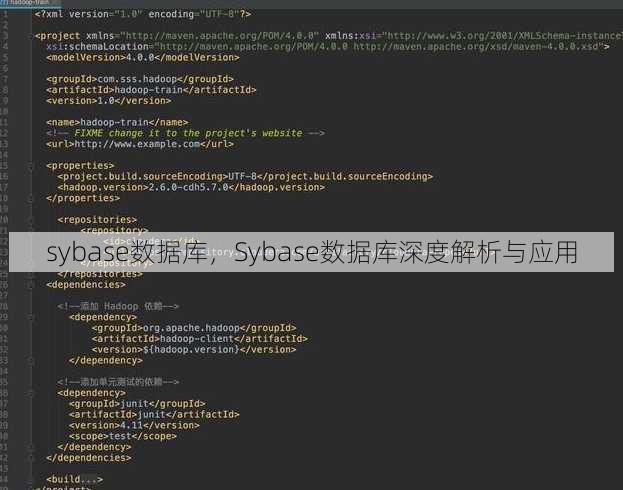
Task: Click the version 4.11 line
Action: tap(134, 425)
